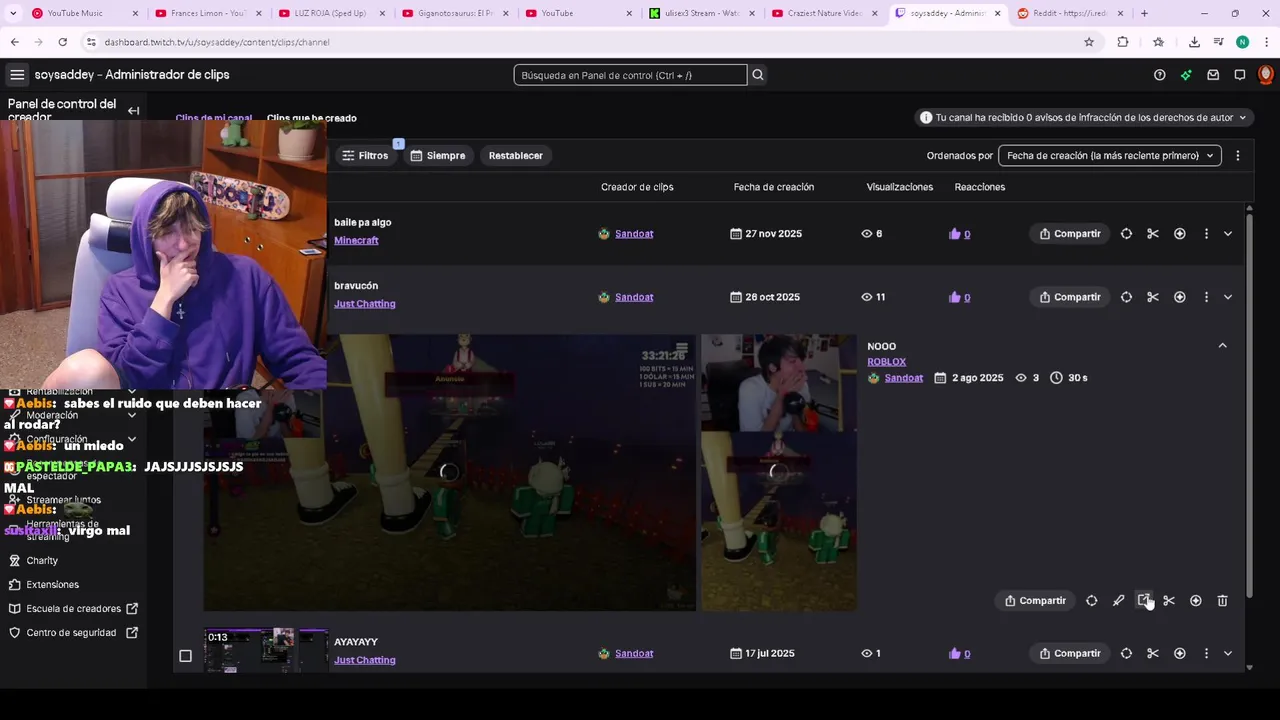Open scissors icon for AYAYAYY clip

point(1153,654)
